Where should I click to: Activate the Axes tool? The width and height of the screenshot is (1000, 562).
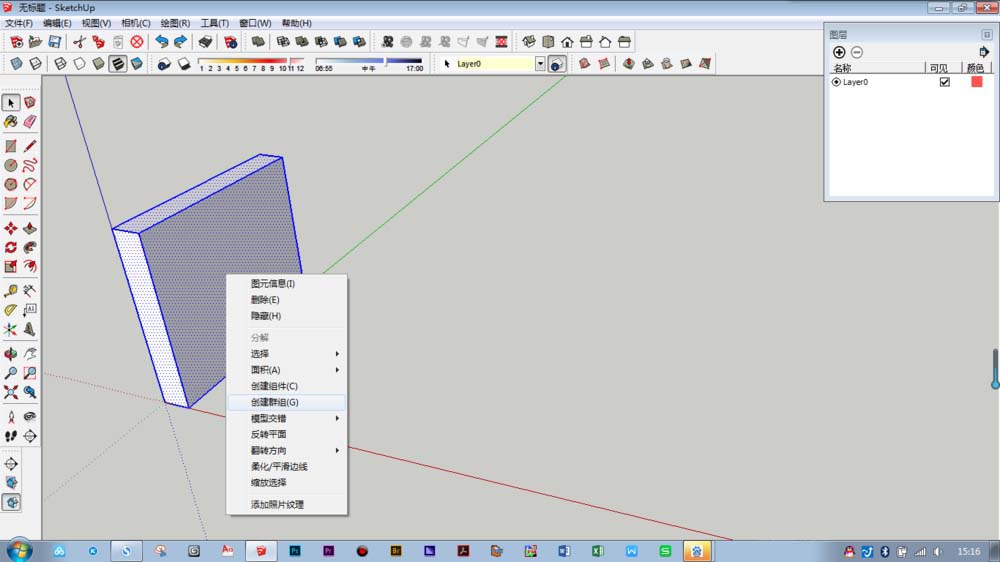click(11, 329)
